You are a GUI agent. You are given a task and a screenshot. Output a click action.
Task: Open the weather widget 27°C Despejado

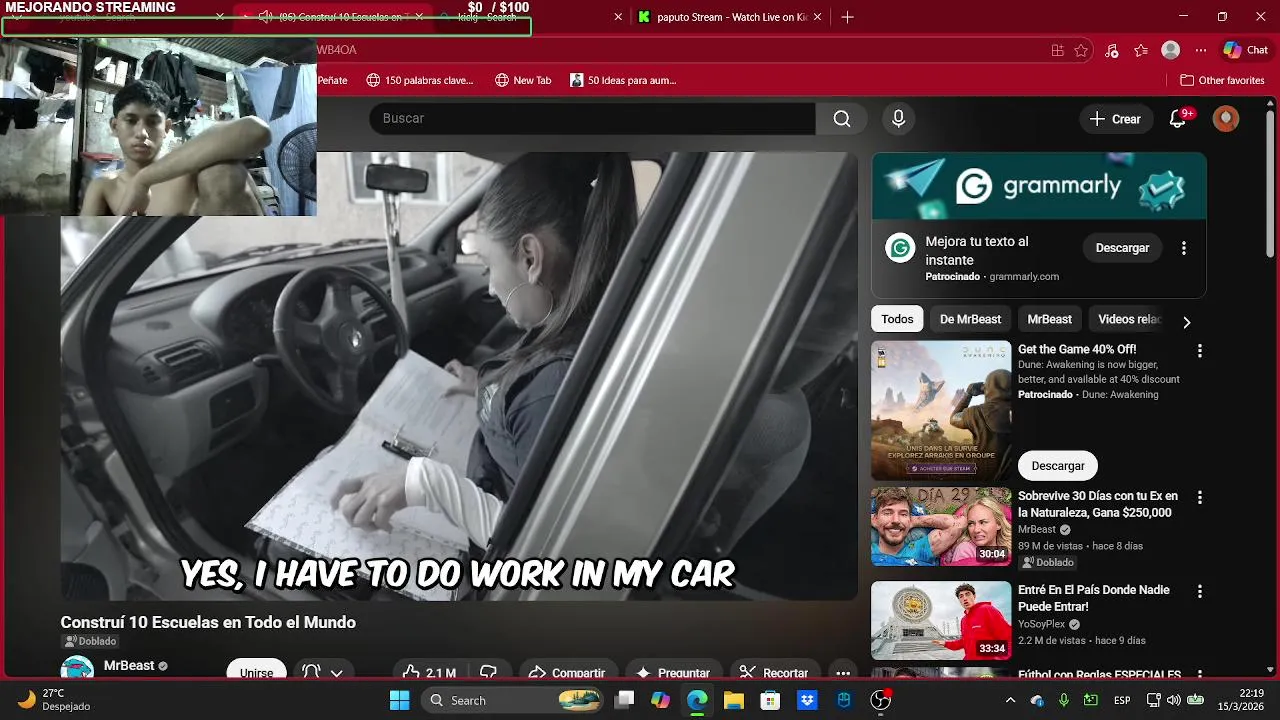55,700
